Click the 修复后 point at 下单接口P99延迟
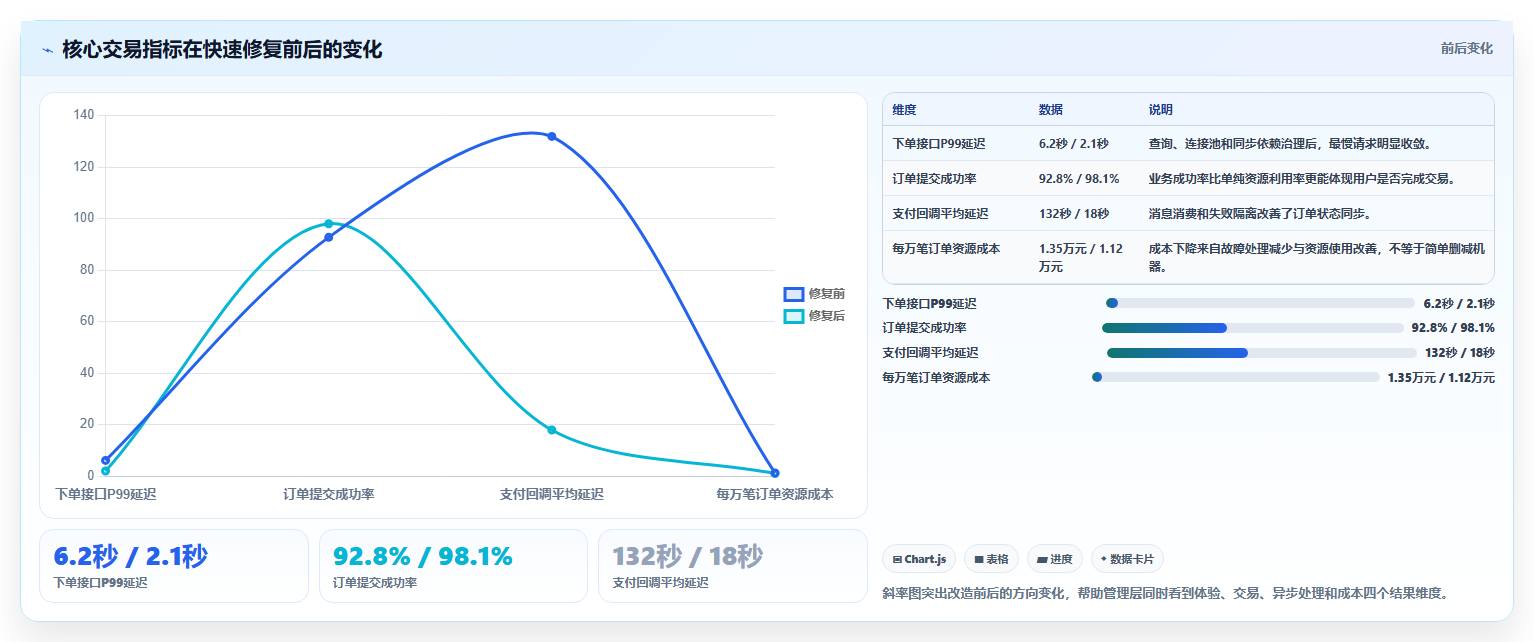This screenshot has width=1534, height=642. [105, 471]
